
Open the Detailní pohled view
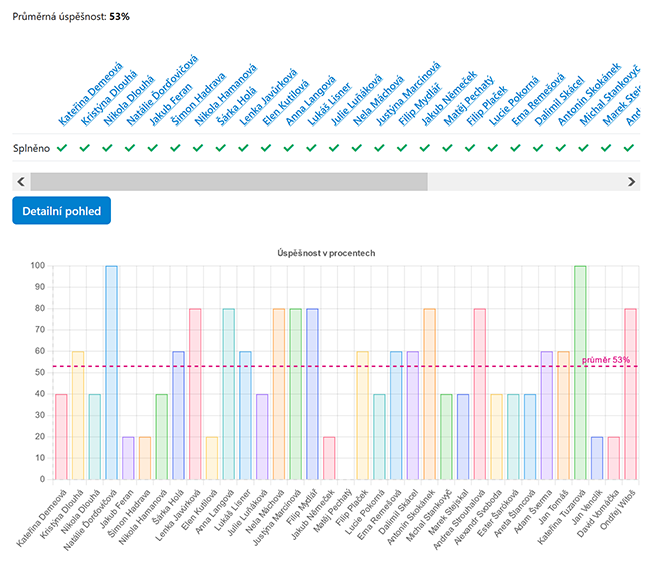click(62, 212)
